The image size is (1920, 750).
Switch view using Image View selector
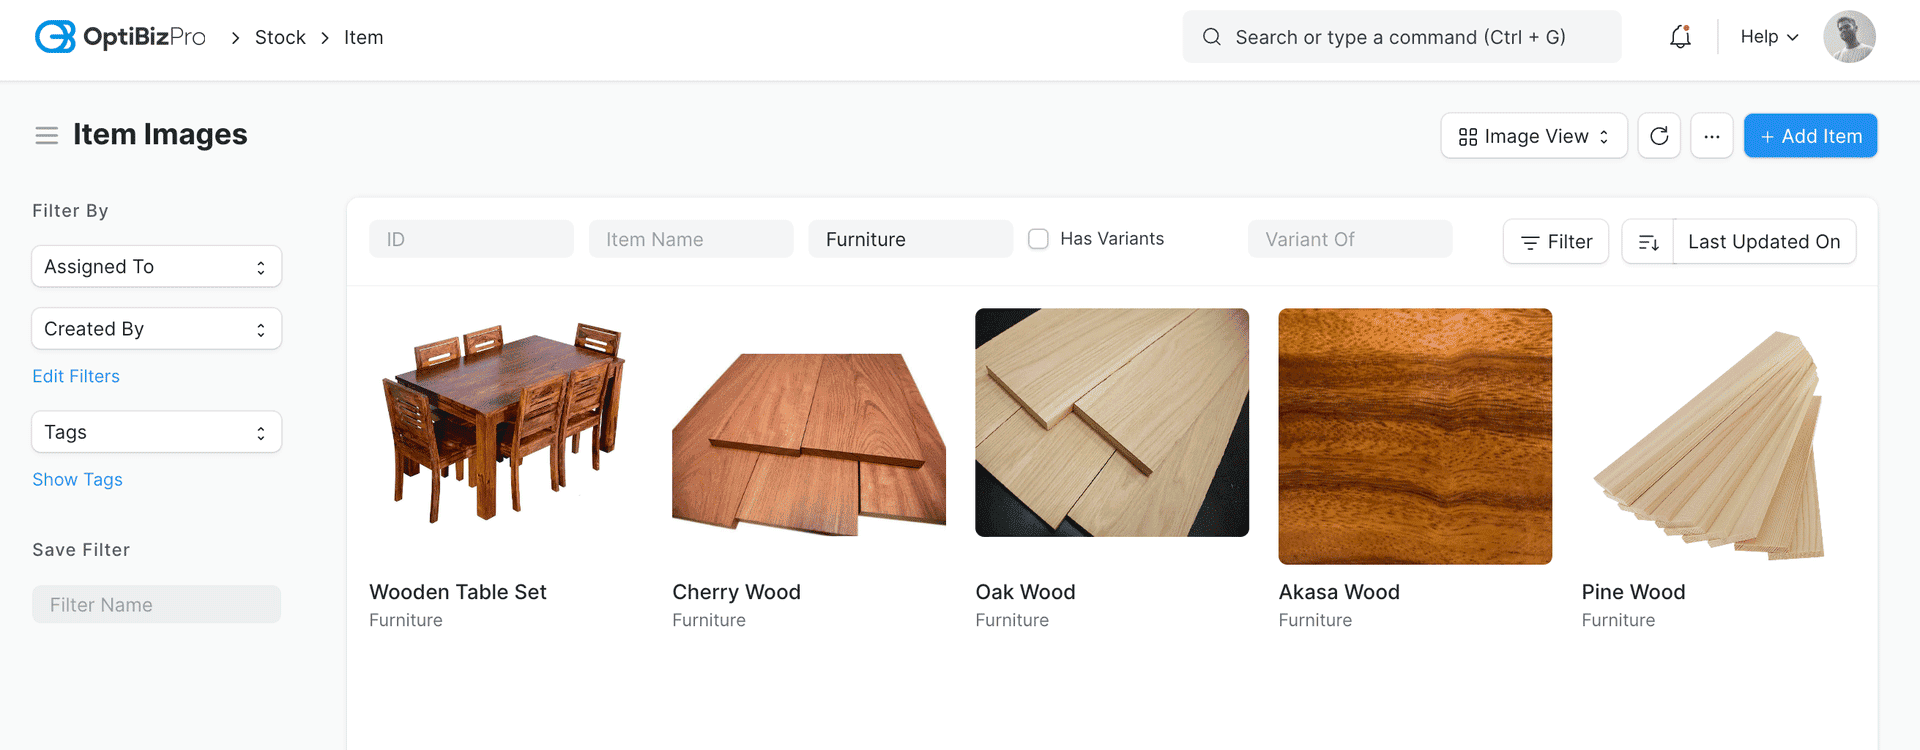pyautogui.click(x=1533, y=136)
